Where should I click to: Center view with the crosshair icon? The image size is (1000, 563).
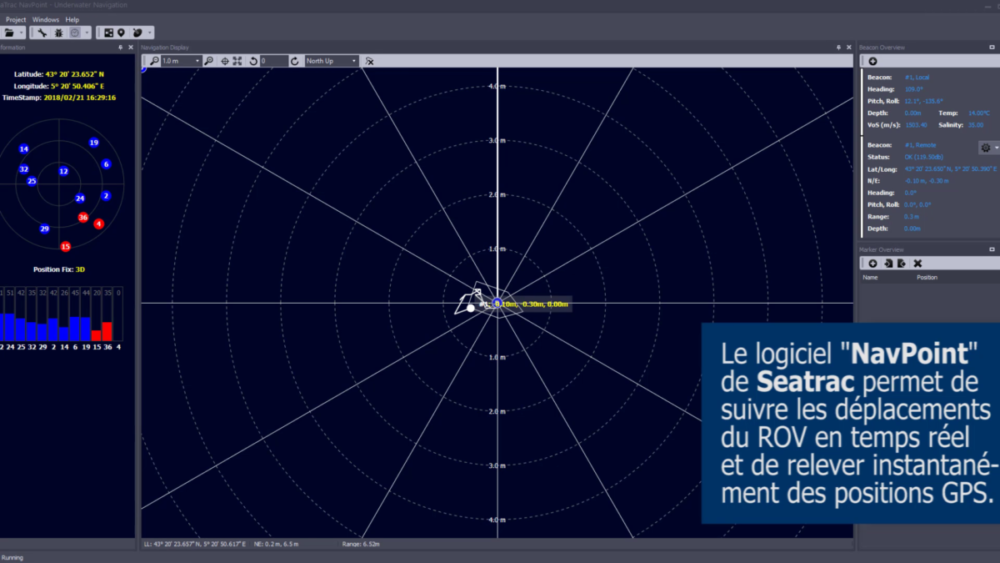[x=224, y=61]
